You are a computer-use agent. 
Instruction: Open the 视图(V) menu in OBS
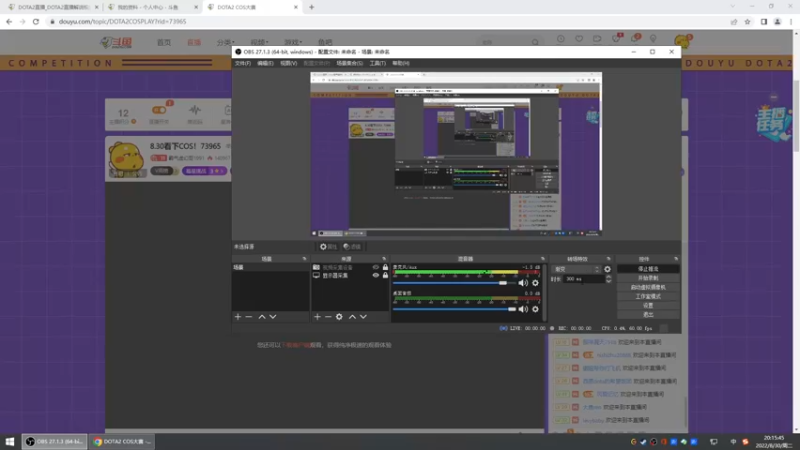(x=289, y=63)
